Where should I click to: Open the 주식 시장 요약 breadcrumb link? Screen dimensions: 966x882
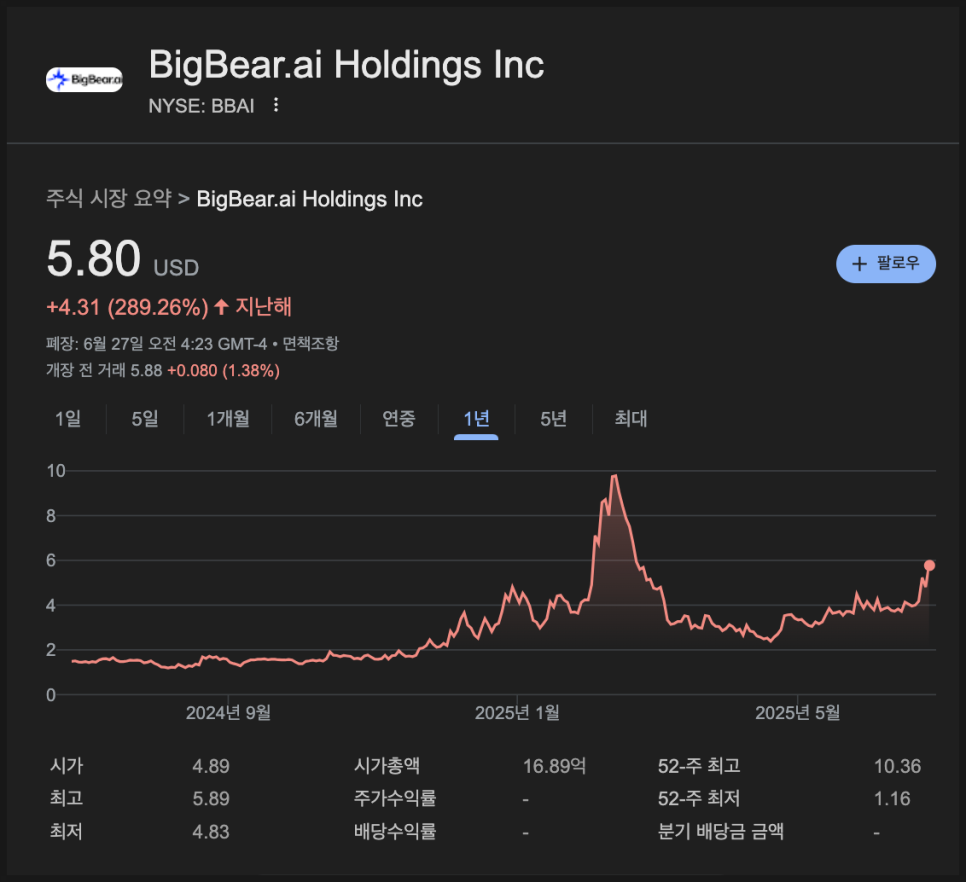109,198
